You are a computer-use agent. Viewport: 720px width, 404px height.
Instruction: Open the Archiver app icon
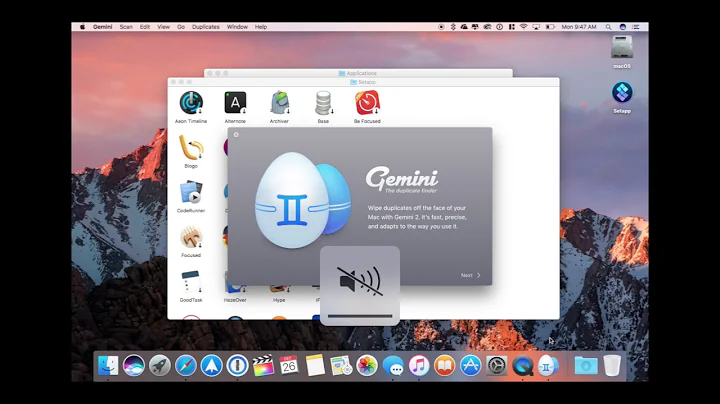coord(279,102)
